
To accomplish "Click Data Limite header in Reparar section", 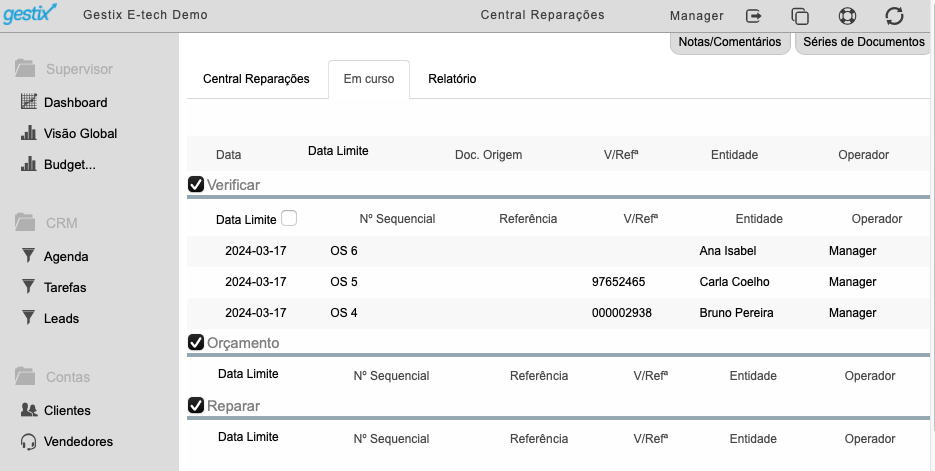I will coord(248,437).
